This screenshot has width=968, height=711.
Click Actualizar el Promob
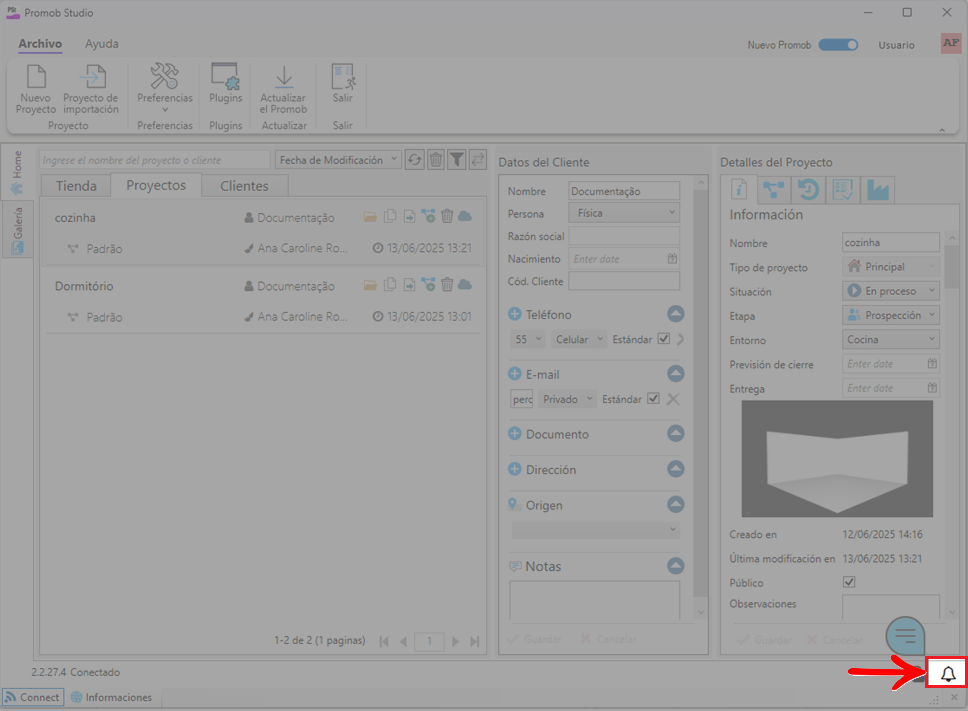(283, 89)
